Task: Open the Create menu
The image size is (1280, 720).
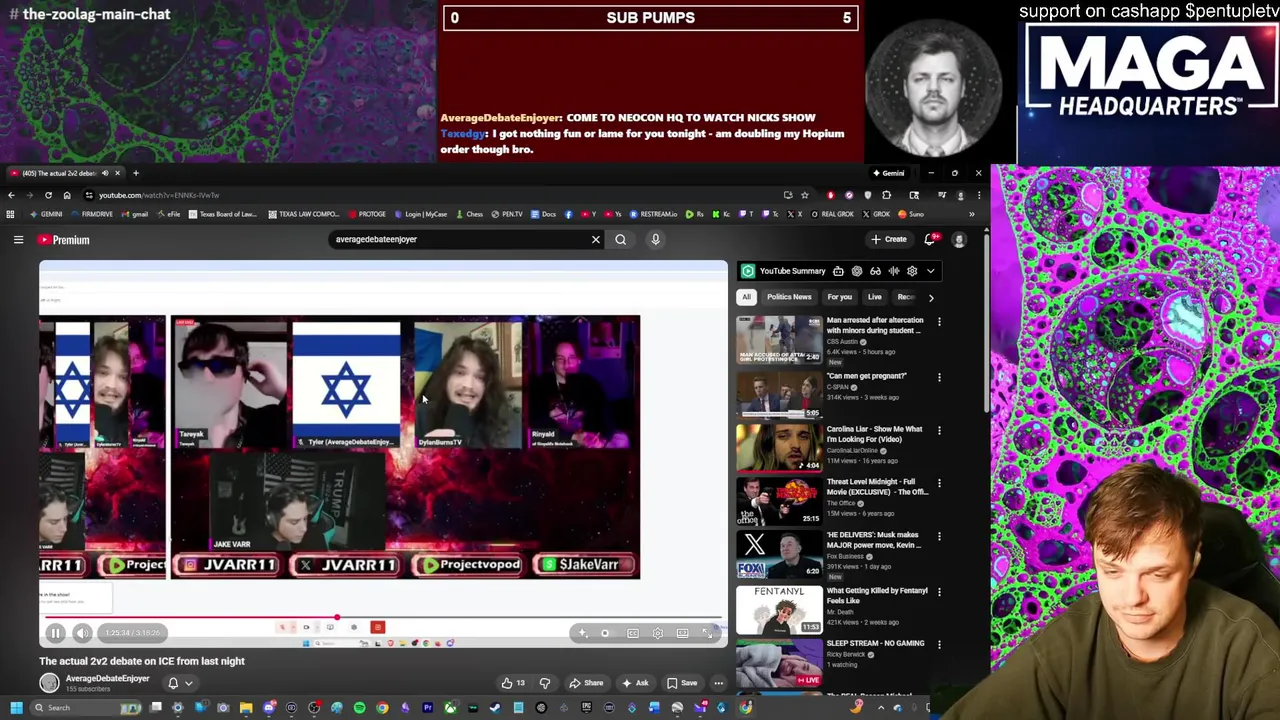Action: point(888,239)
